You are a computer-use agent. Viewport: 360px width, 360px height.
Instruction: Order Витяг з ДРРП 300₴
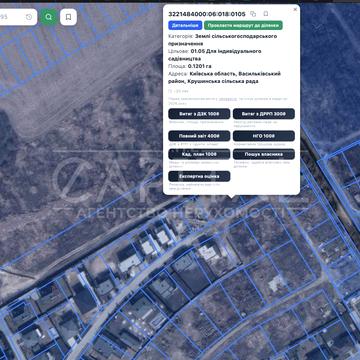[264, 114]
